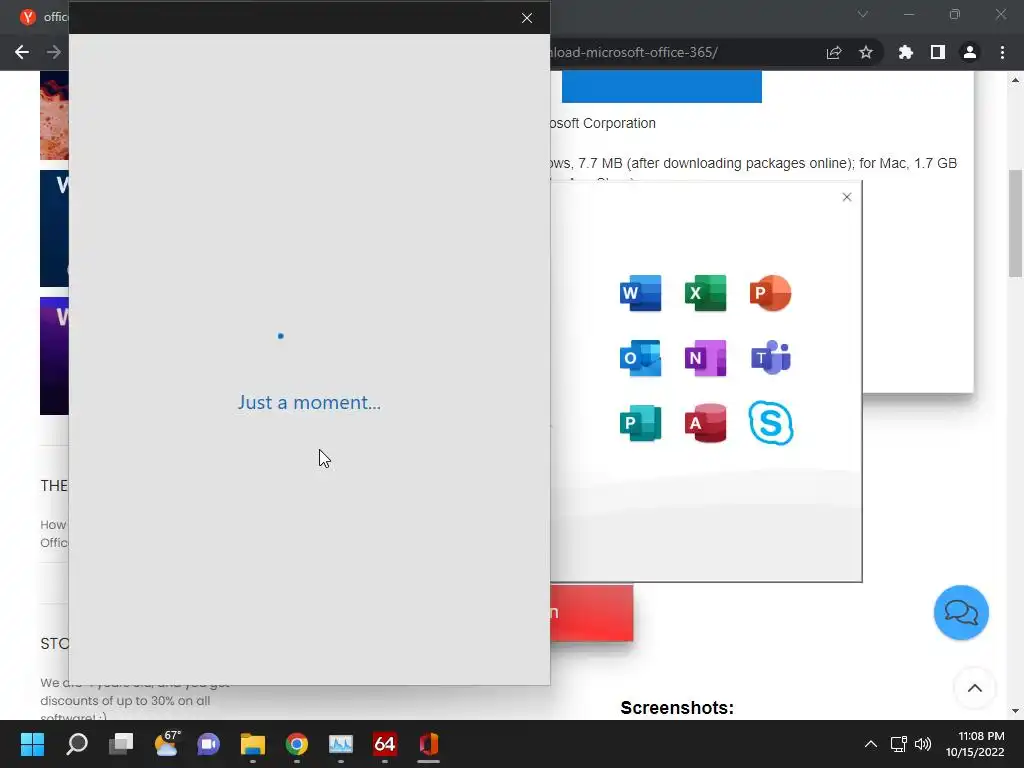Close the Office splash window

point(847,197)
